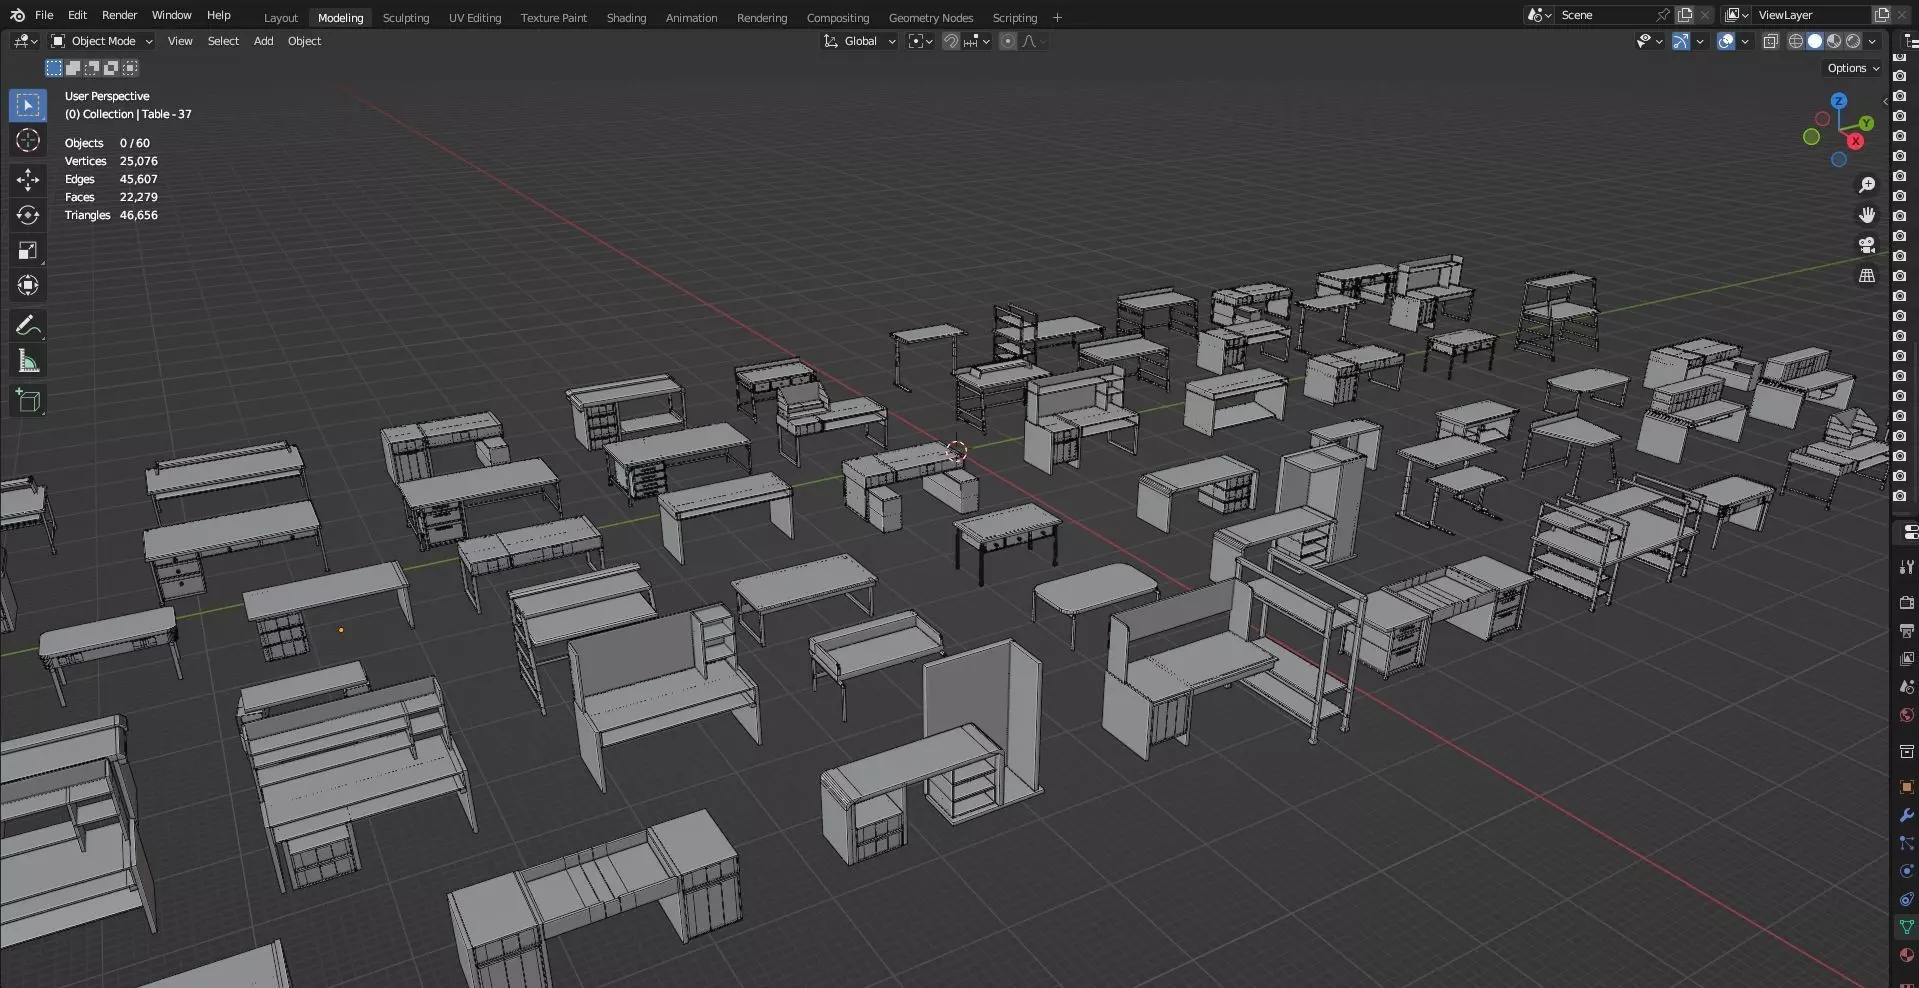Select the Select Box tool
Image resolution: width=1919 pixels, height=988 pixels.
[x=28, y=105]
